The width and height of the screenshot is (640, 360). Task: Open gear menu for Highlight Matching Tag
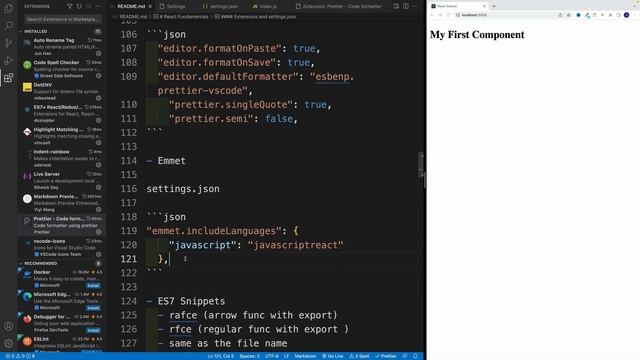98,143
